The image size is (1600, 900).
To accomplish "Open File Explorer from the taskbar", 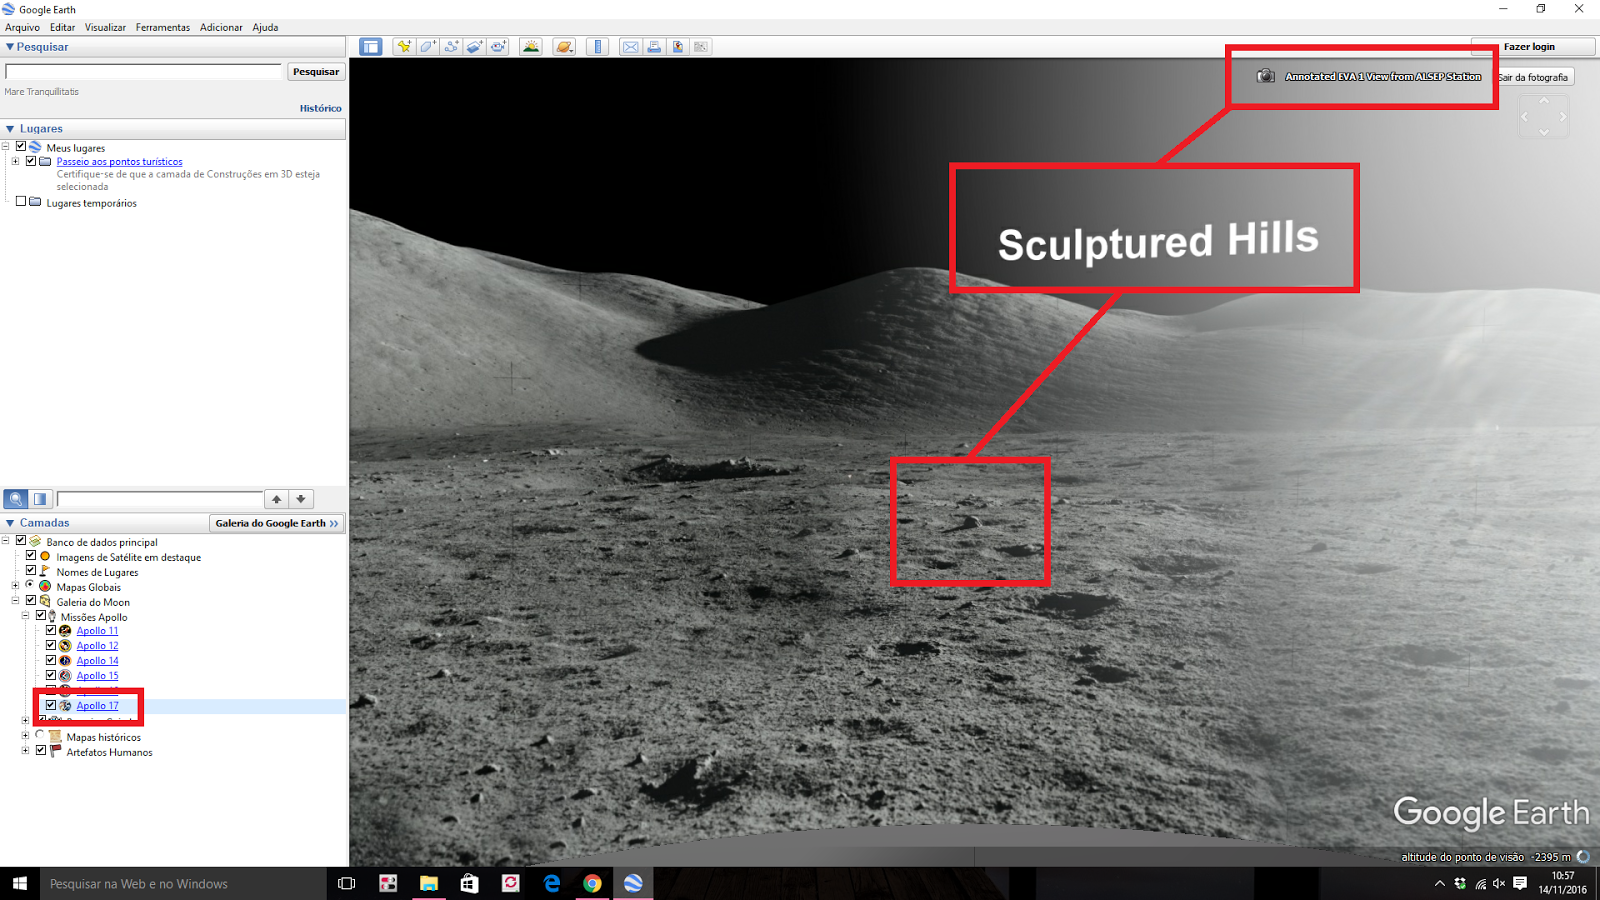I will coord(429,883).
